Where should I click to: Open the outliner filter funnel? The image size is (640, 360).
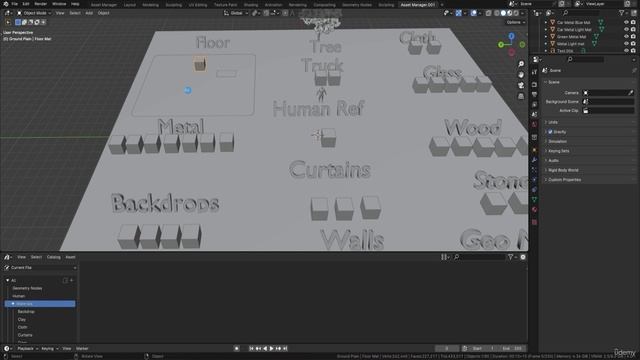(622, 13)
